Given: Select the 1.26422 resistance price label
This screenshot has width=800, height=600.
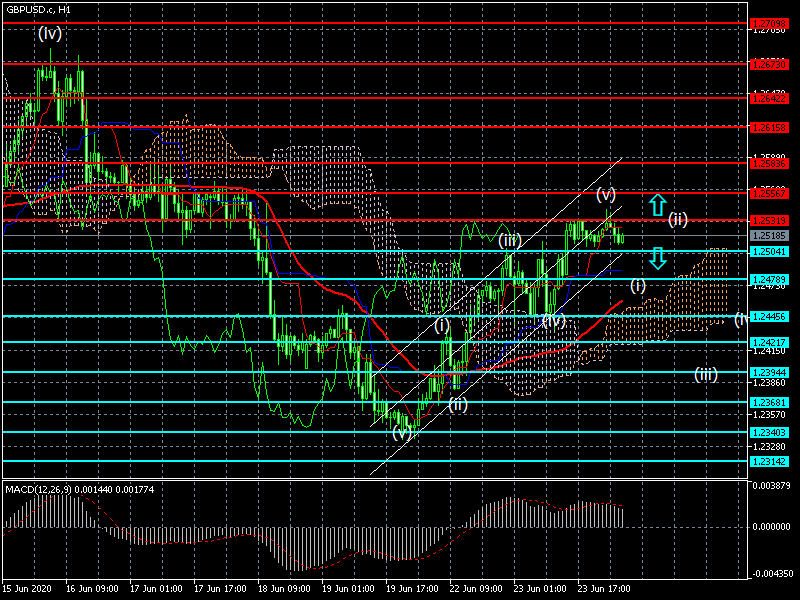Looking at the screenshot, I should [x=768, y=98].
